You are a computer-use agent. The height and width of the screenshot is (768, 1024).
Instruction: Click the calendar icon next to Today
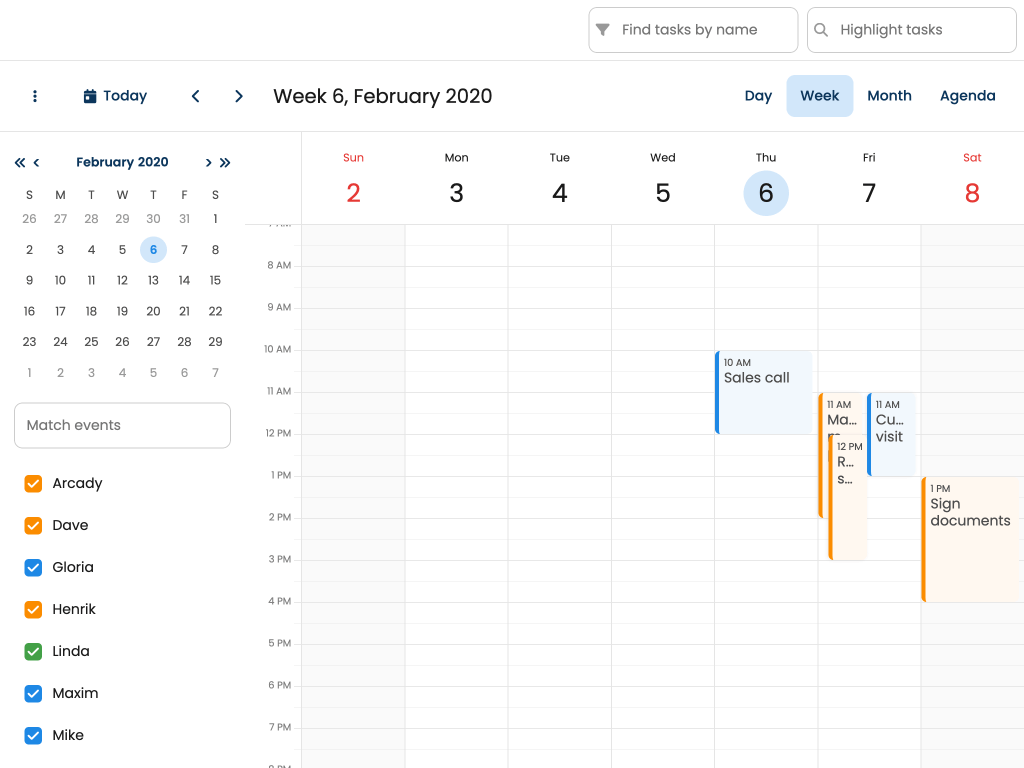pyautogui.click(x=90, y=96)
